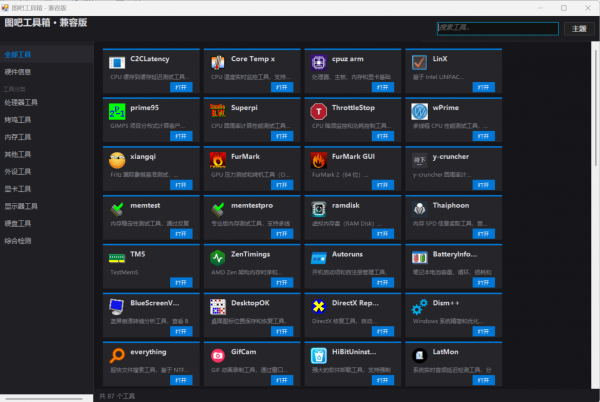The width and height of the screenshot is (600, 402).
Task: Click the ZenTimings tool name
Action: pos(251,254)
